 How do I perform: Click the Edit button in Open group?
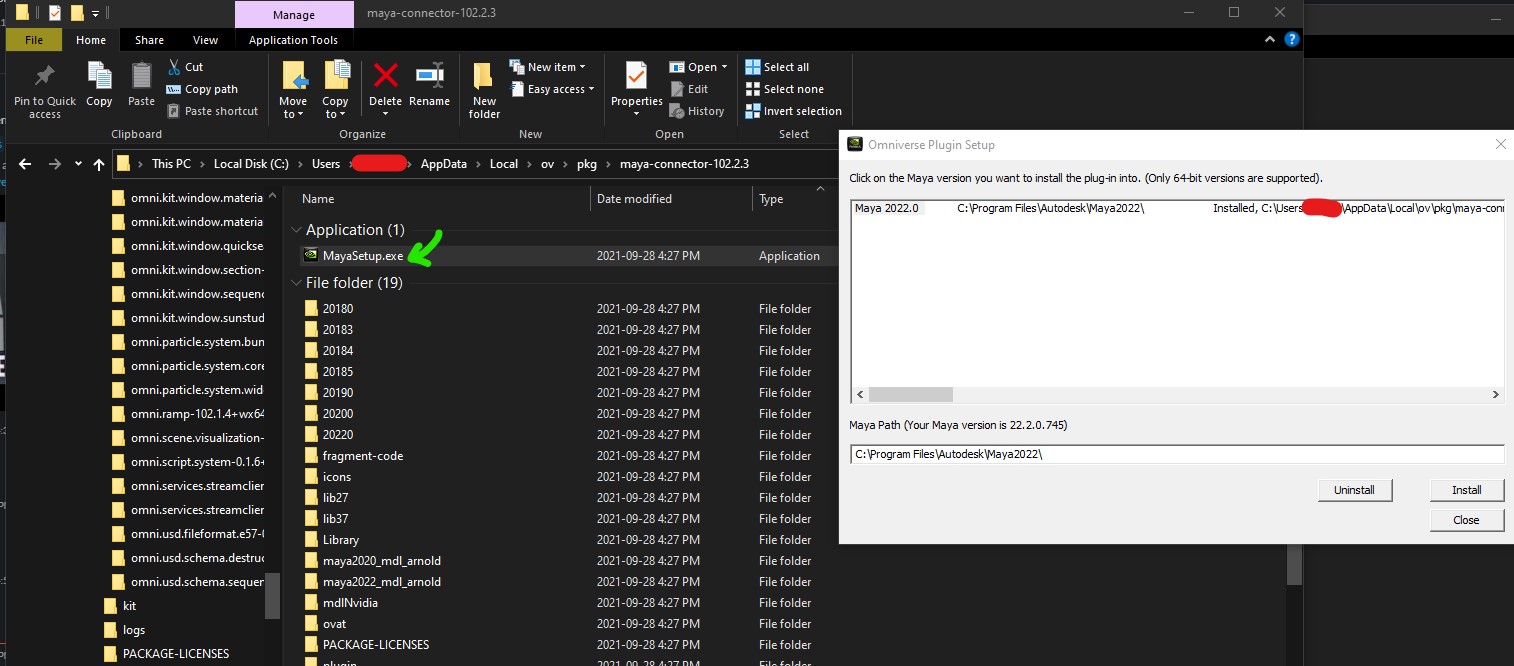(689, 89)
